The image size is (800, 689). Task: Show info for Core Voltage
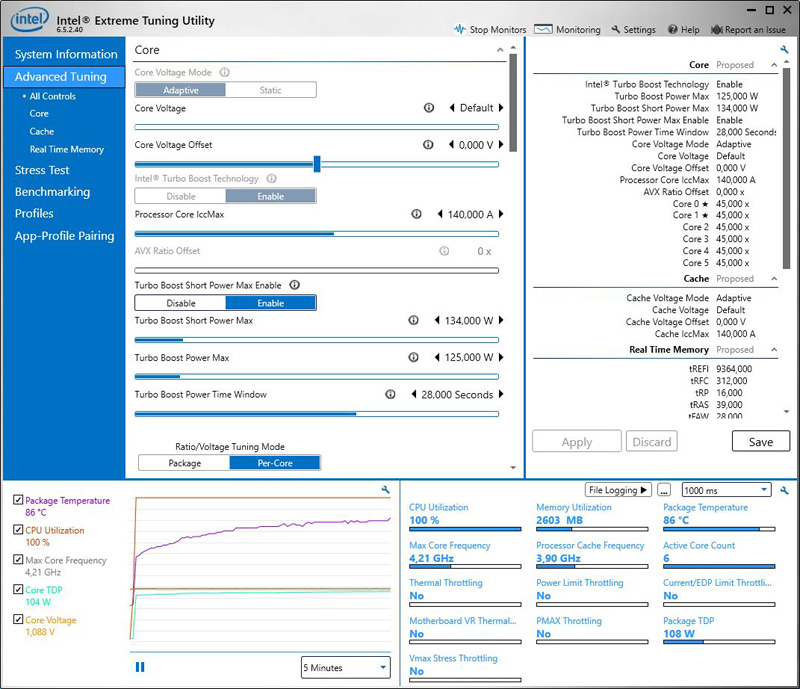coord(429,108)
